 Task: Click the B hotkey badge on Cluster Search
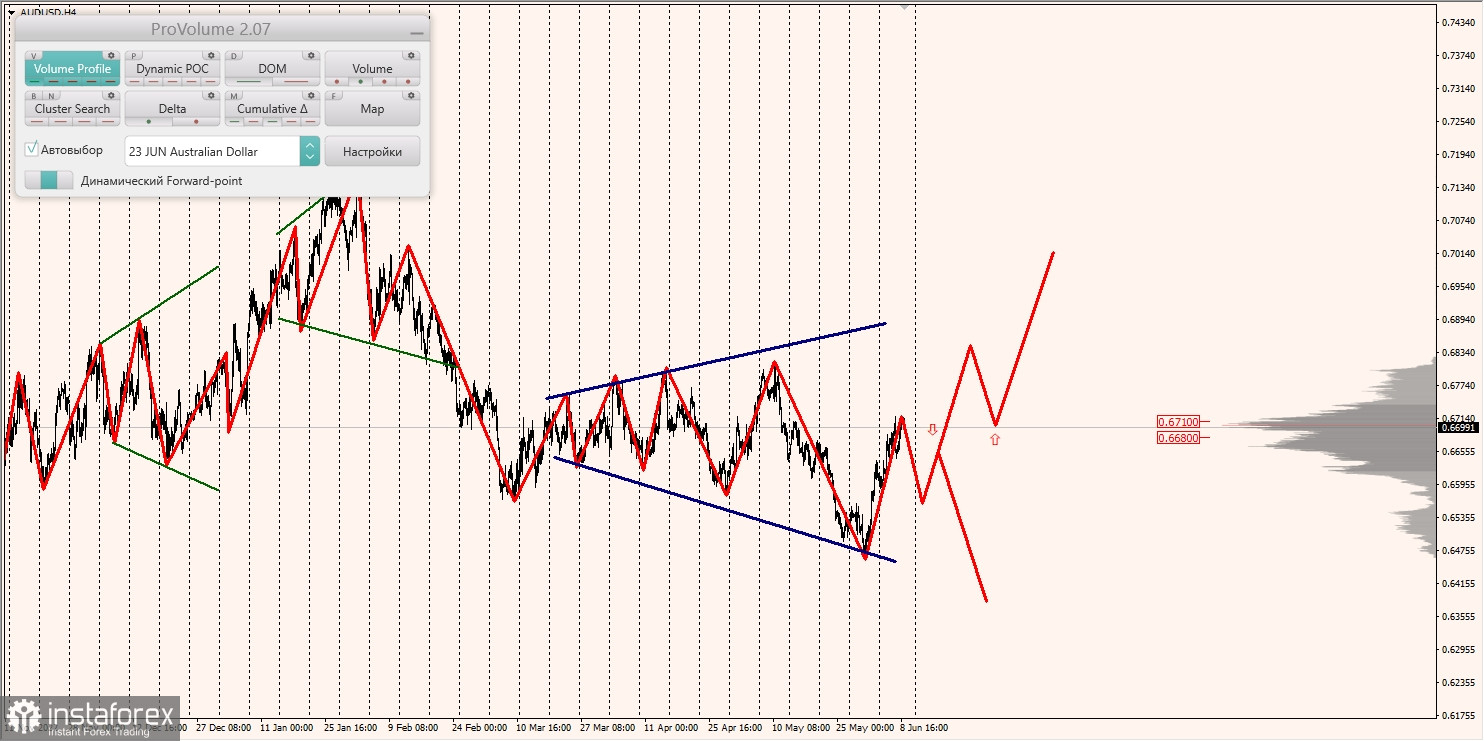tap(34, 96)
